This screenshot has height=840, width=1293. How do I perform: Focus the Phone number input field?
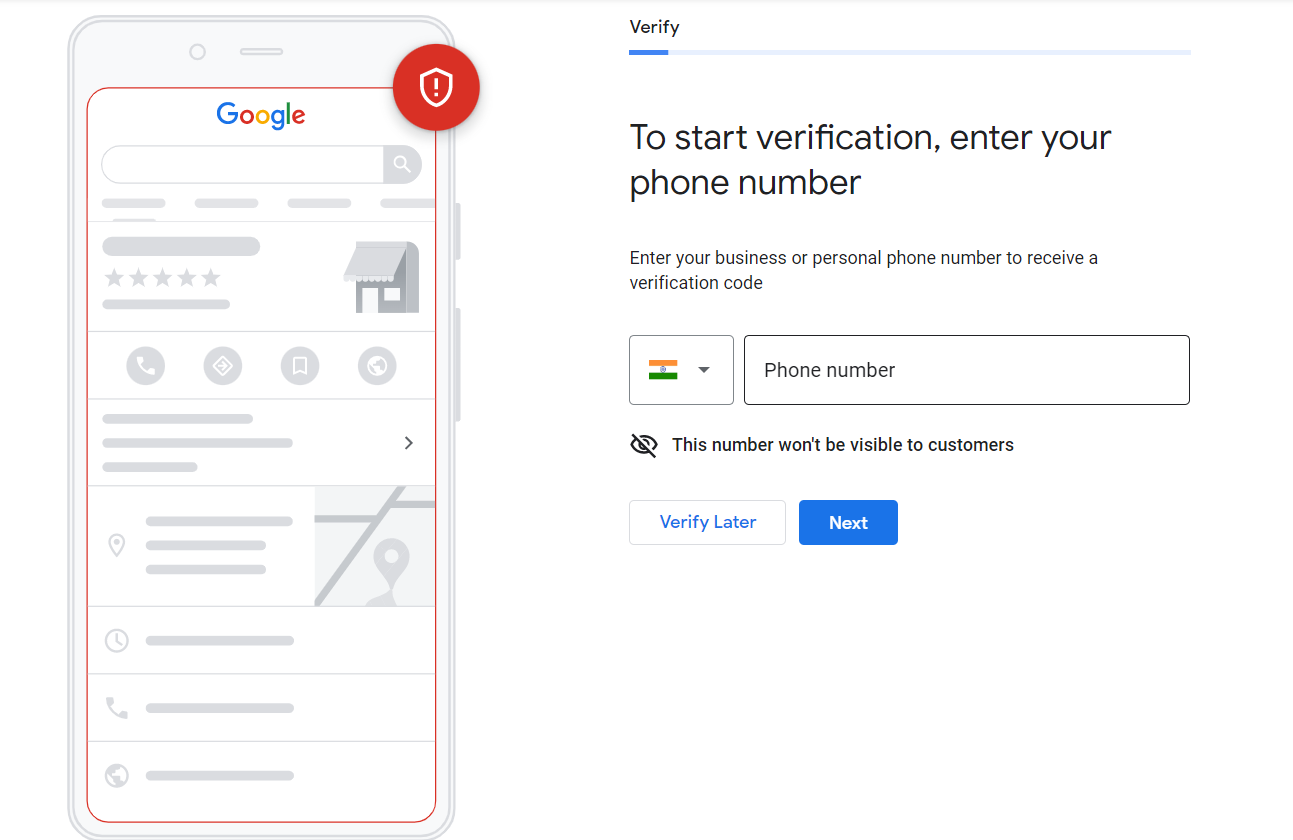[x=967, y=370]
